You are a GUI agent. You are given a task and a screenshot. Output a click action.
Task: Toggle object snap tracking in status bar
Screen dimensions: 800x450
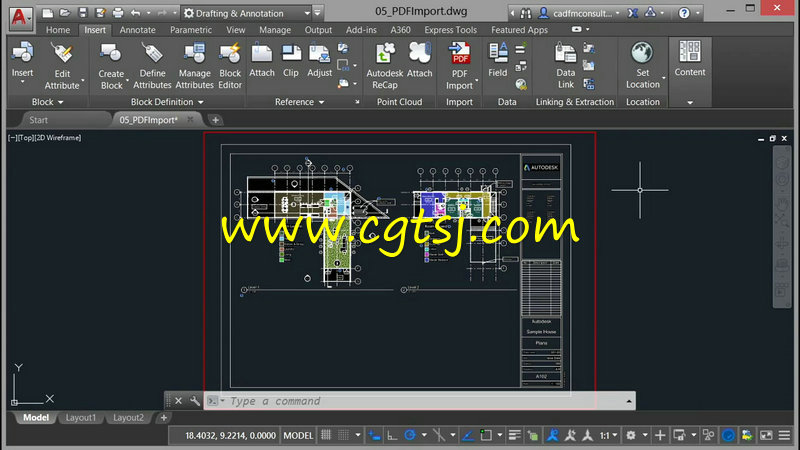(467, 435)
